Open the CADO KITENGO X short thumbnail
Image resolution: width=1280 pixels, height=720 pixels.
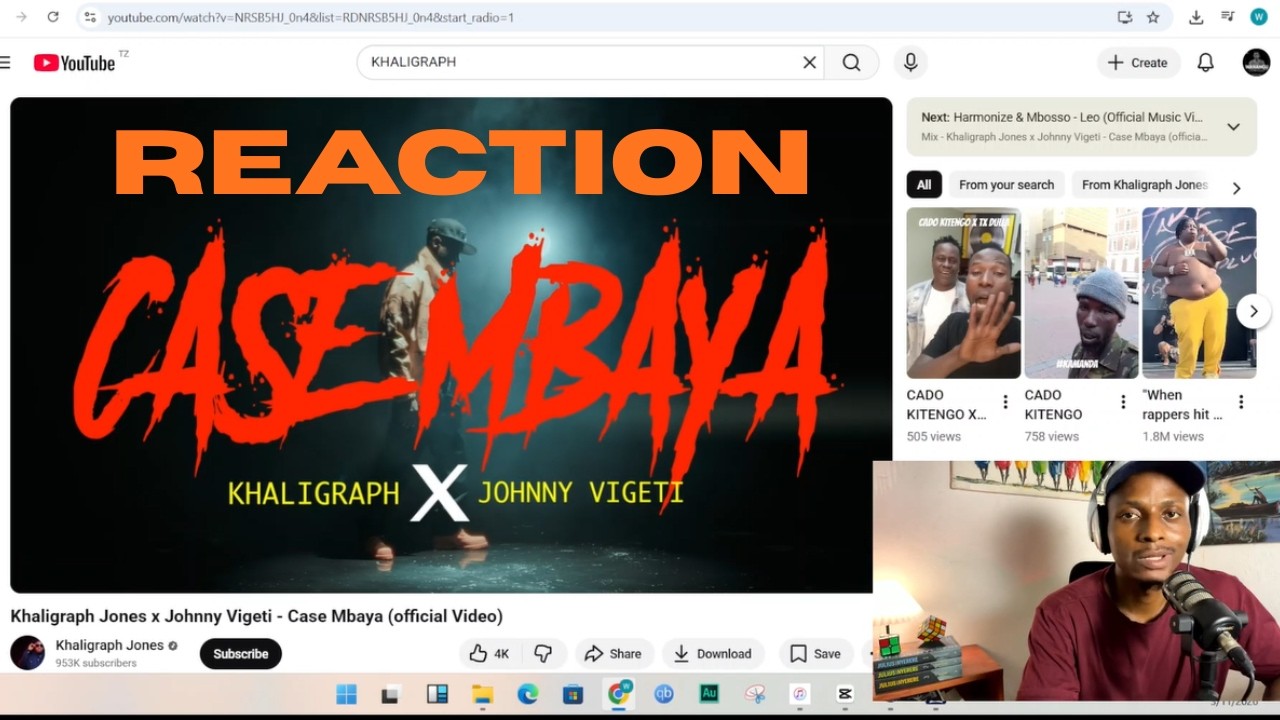963,293
